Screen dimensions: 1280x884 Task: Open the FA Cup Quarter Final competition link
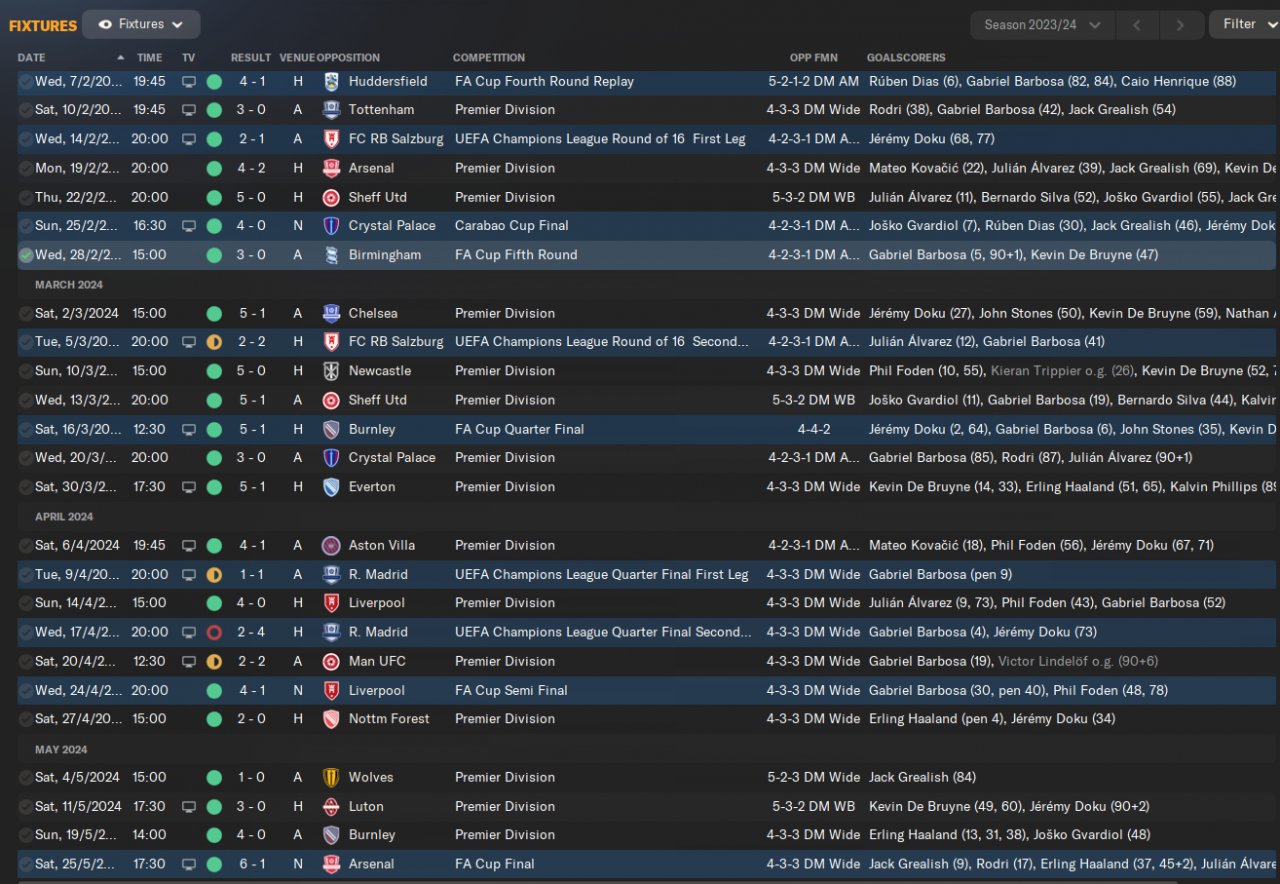click(520, 429)
